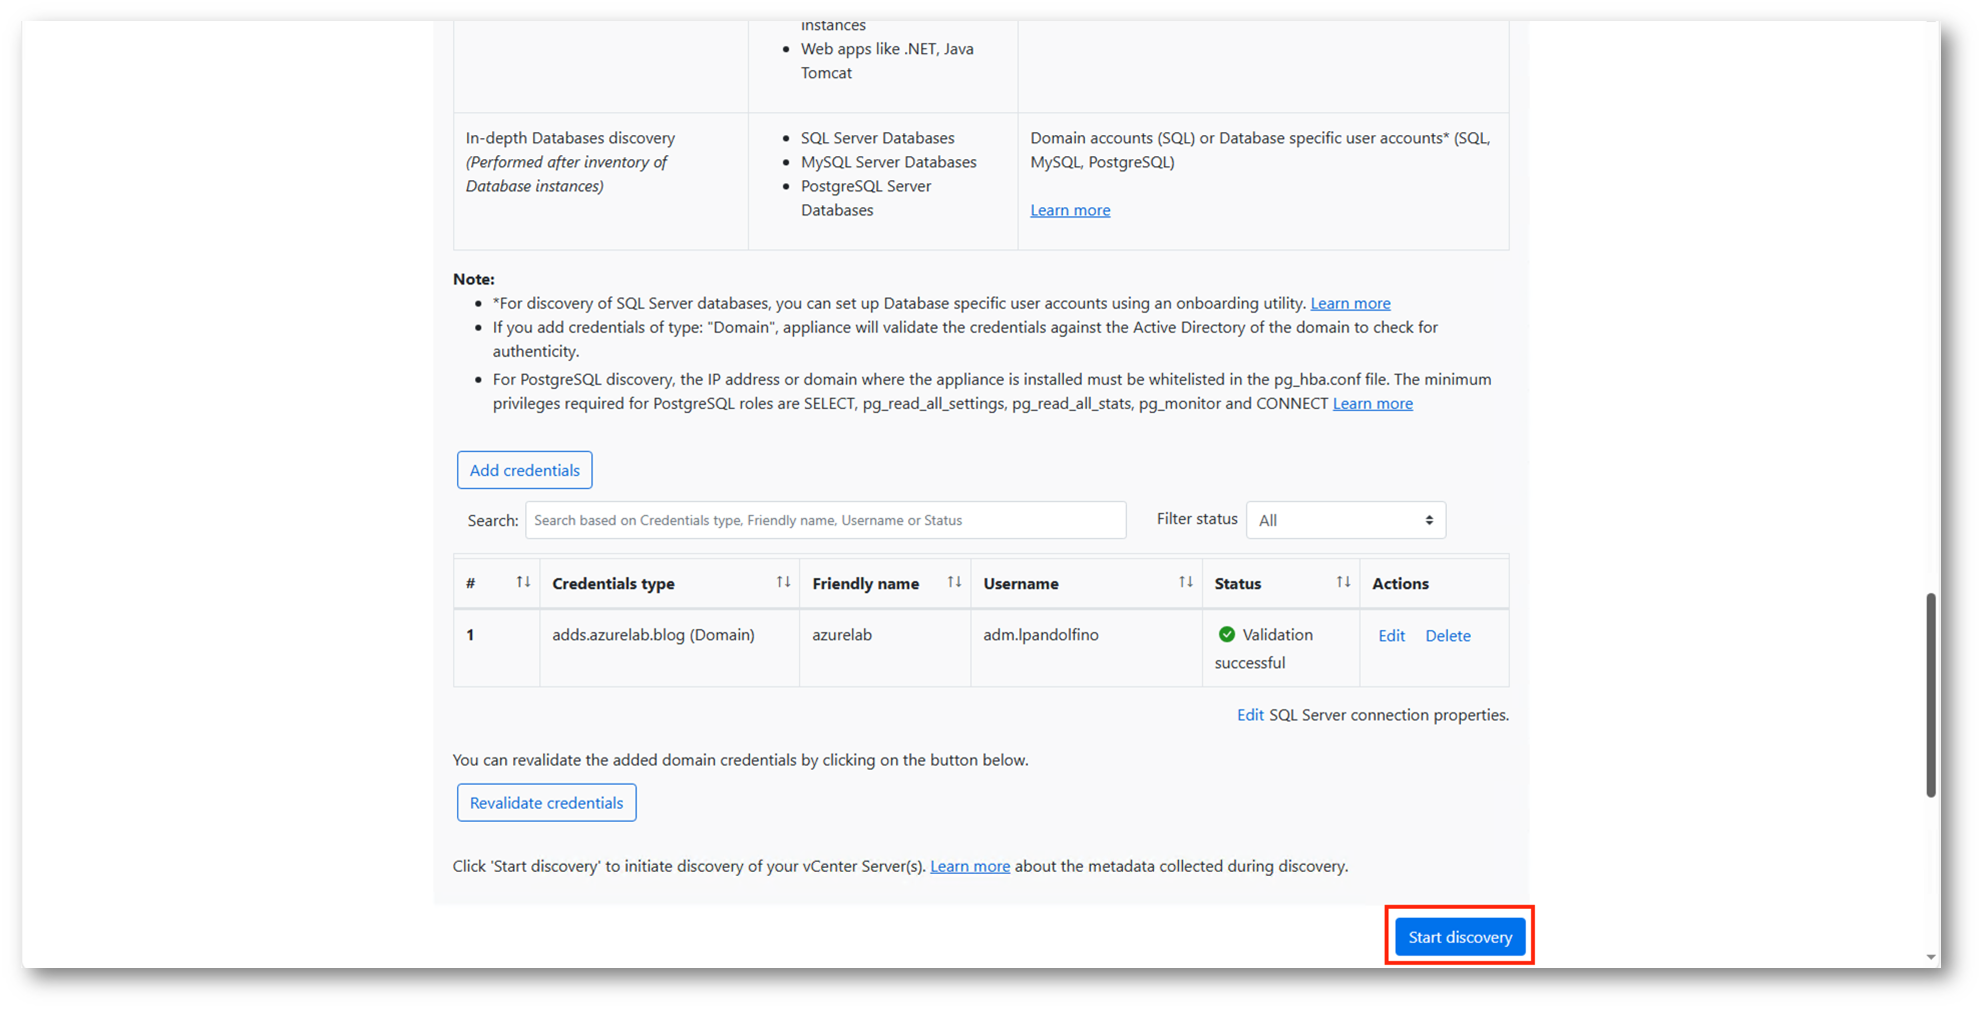Sort by Credentials type column arrows
This screenshot has height=1010, width=1983.
tap(783, 583)
